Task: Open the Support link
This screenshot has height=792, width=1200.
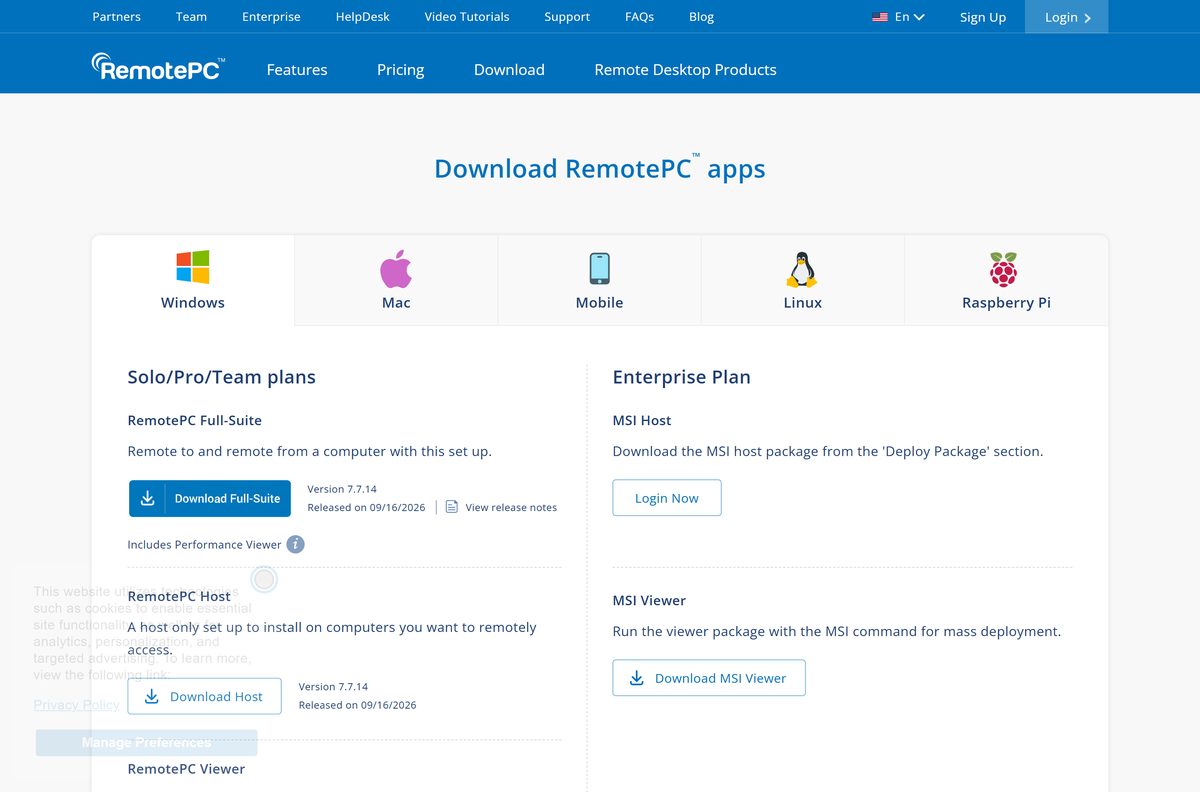Action: [567, 17]
